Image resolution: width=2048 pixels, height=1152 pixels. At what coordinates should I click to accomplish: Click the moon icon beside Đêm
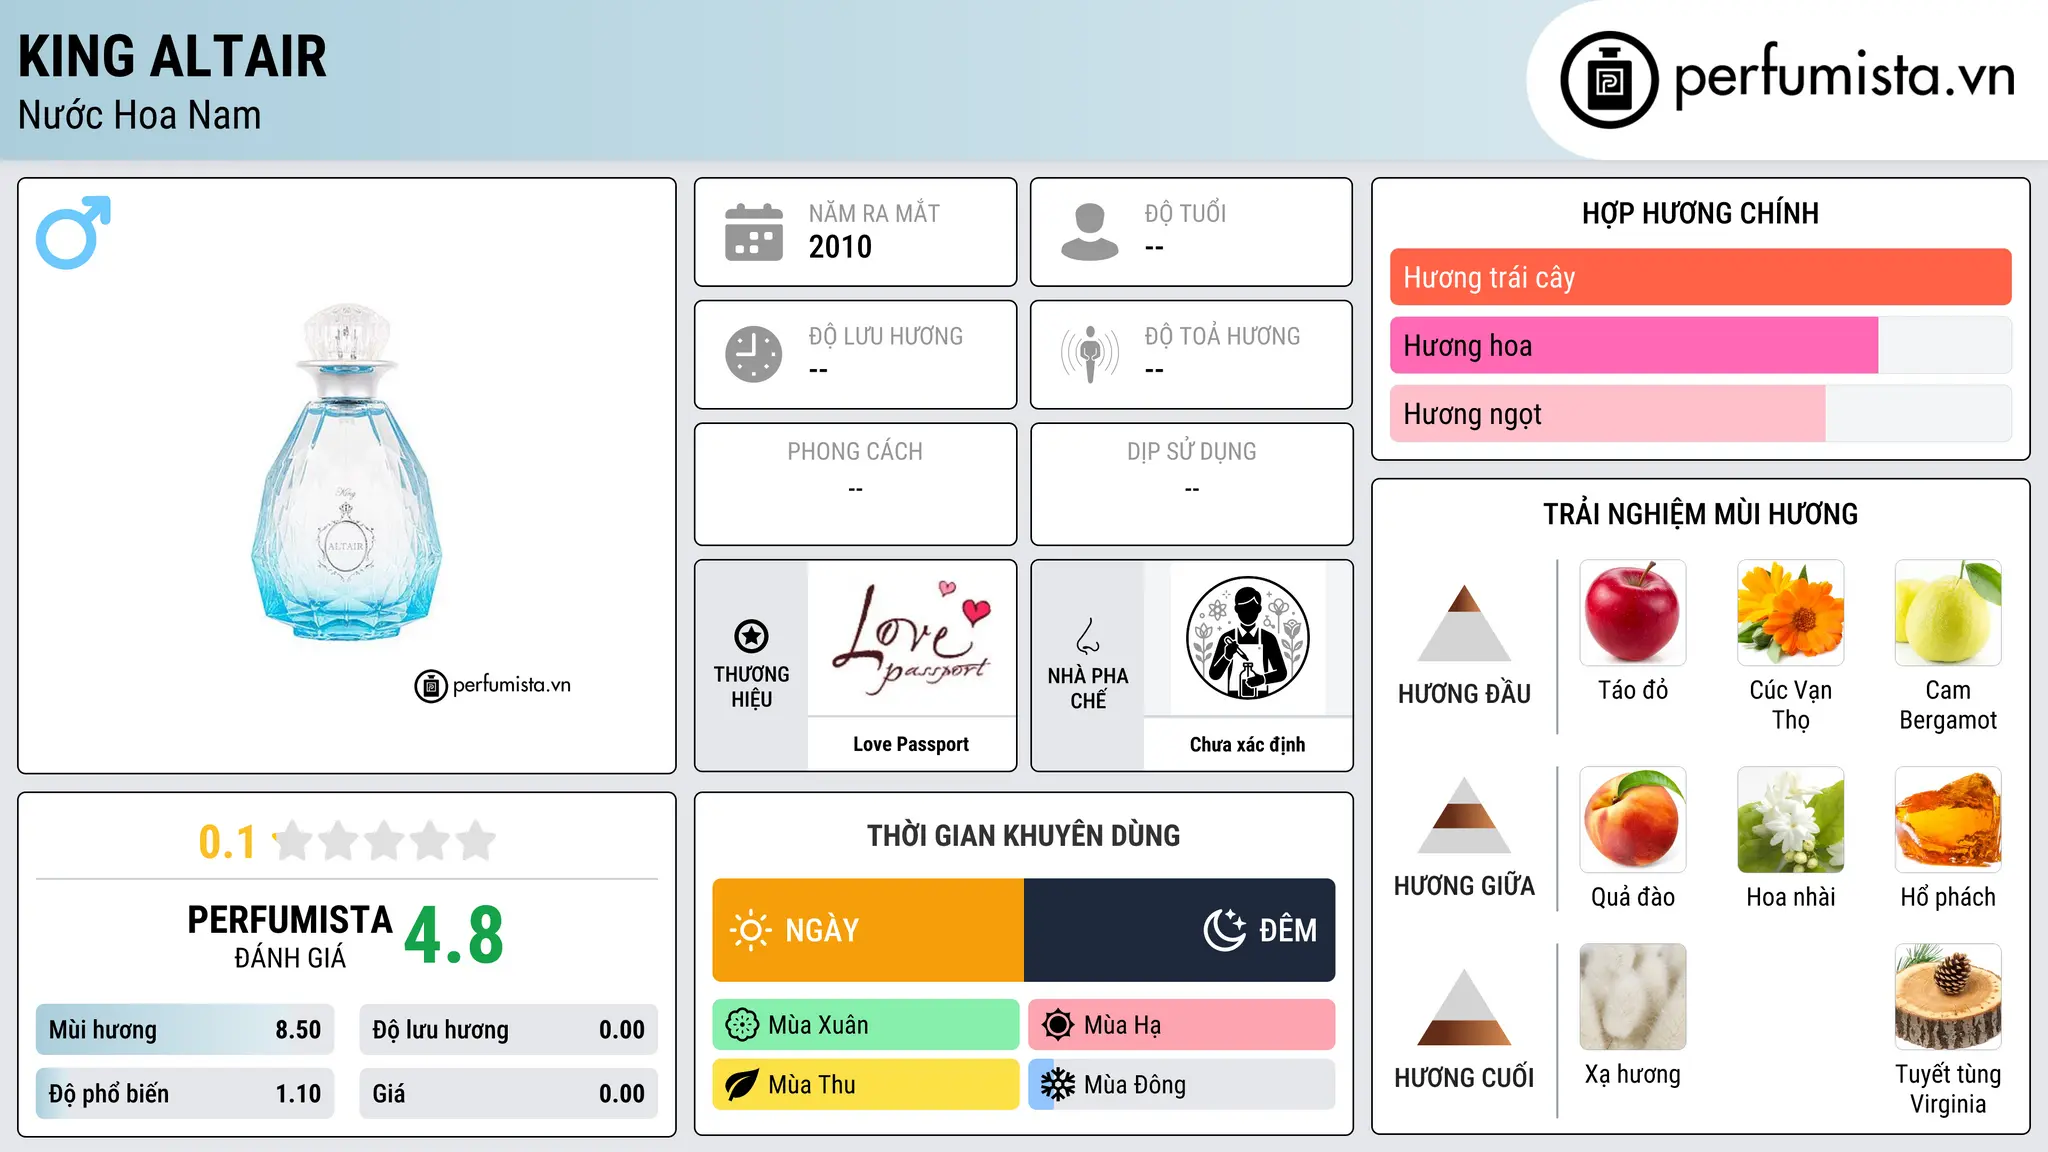coord(1224,930)
